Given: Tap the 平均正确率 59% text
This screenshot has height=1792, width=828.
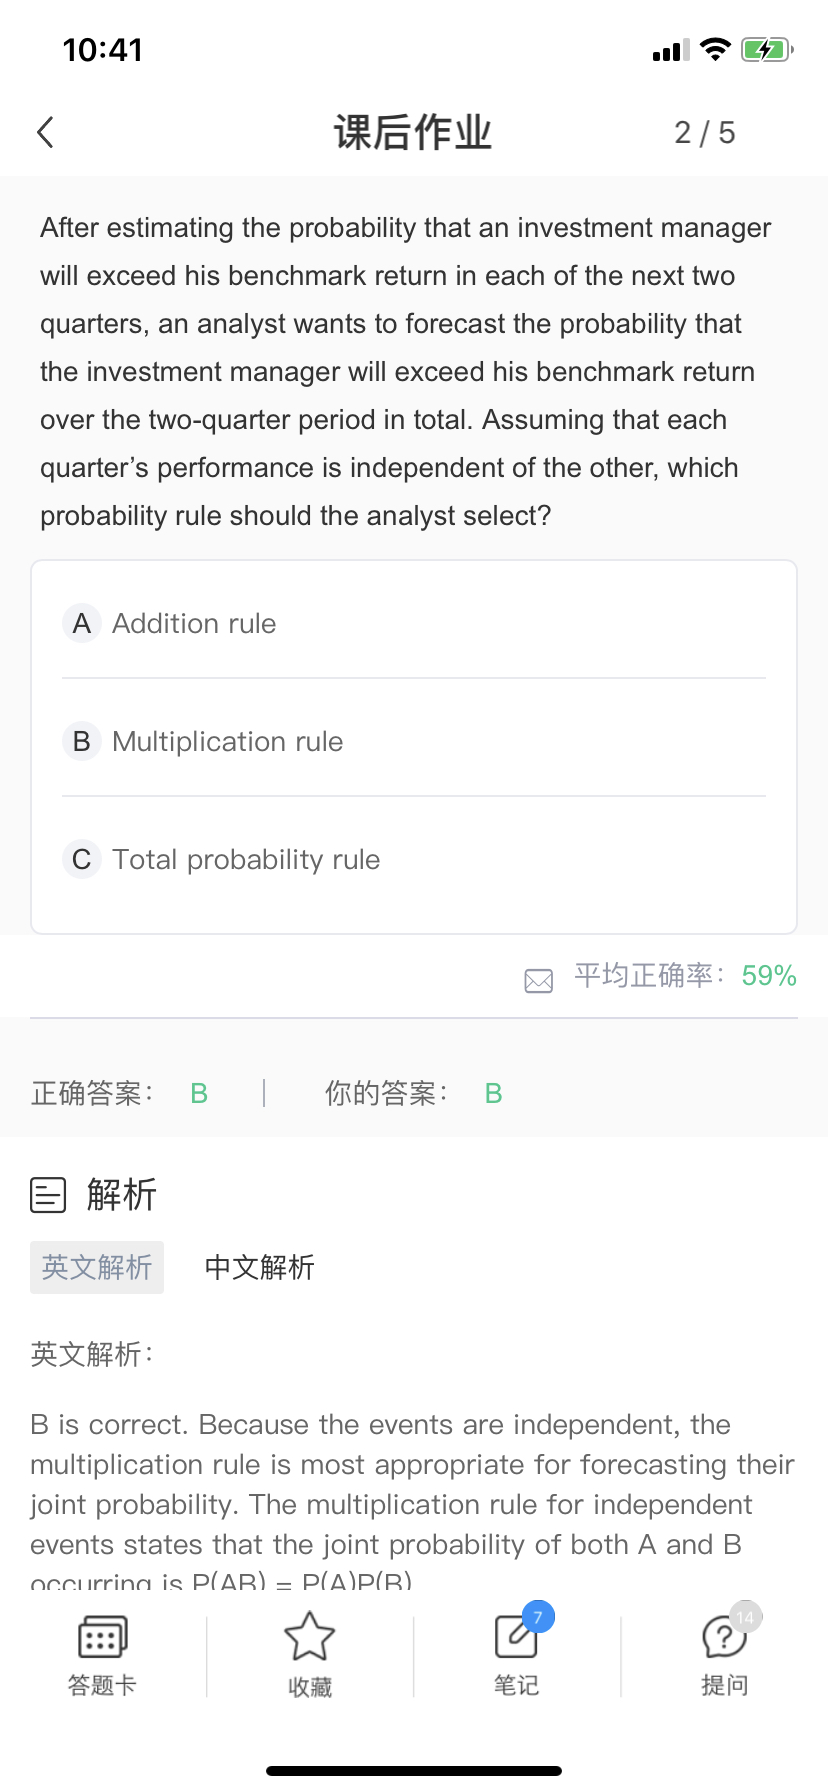Looking at the screenshot, I should click(x=685, y=975).
